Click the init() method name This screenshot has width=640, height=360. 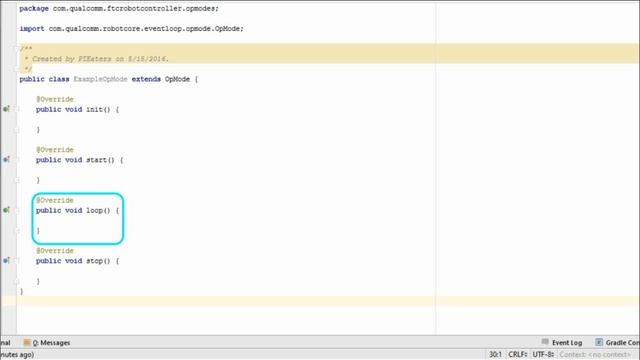94,109
